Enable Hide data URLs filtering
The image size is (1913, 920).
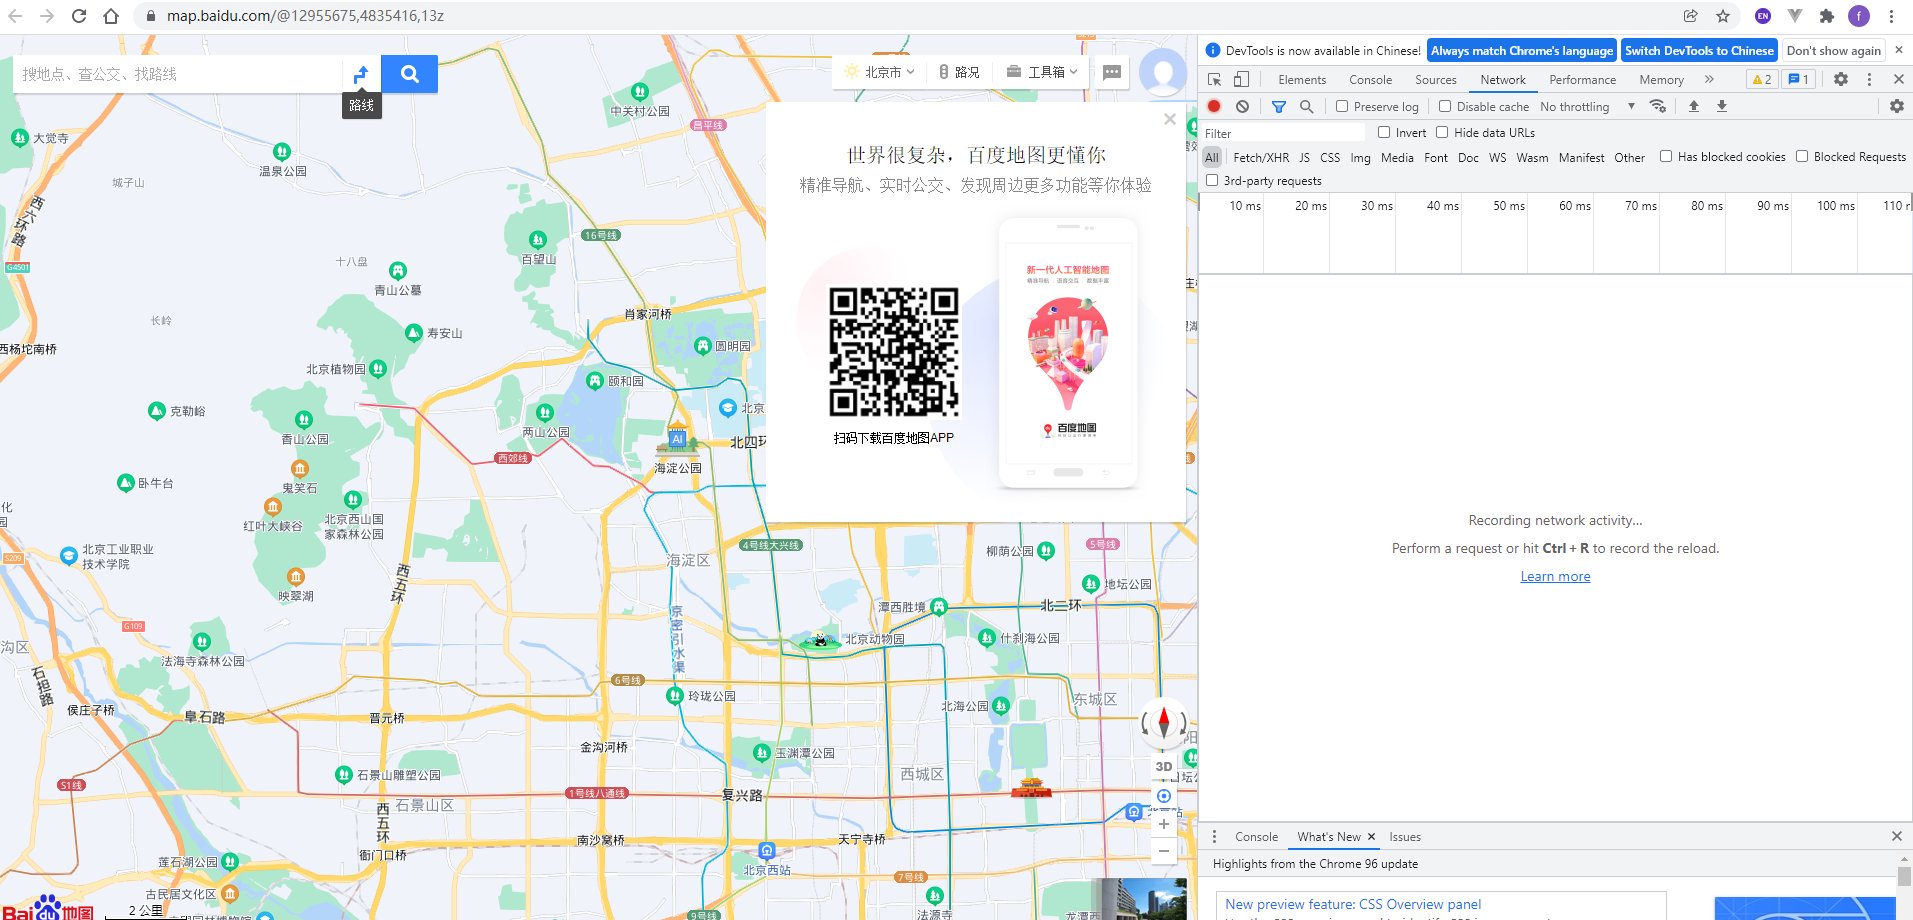[x=1441, y=132]
